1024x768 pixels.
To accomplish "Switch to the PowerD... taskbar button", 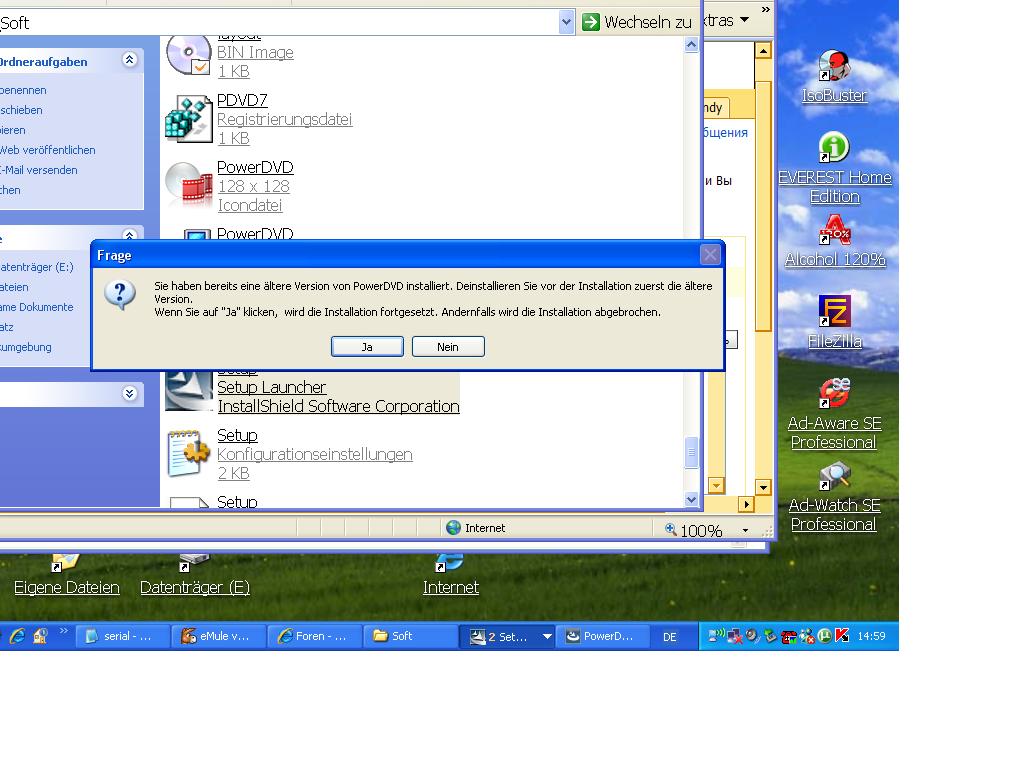I will (602, 636).
